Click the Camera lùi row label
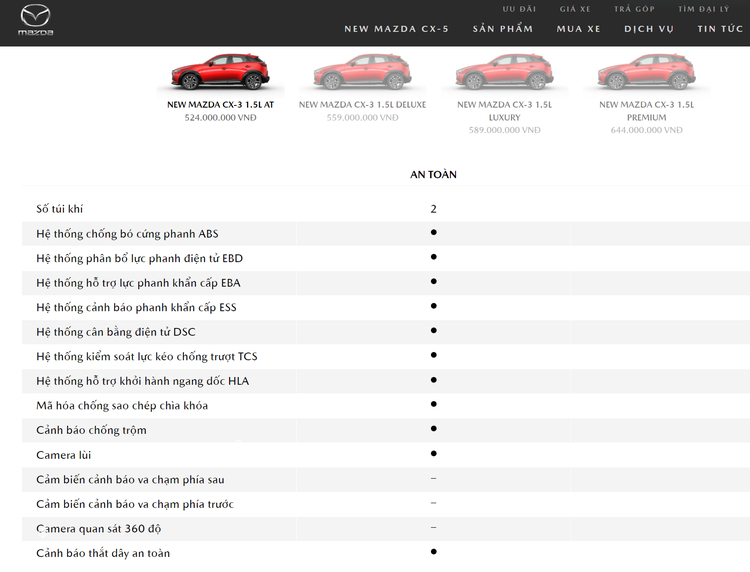This screenshot has height=572, width=750. point(64,455)
